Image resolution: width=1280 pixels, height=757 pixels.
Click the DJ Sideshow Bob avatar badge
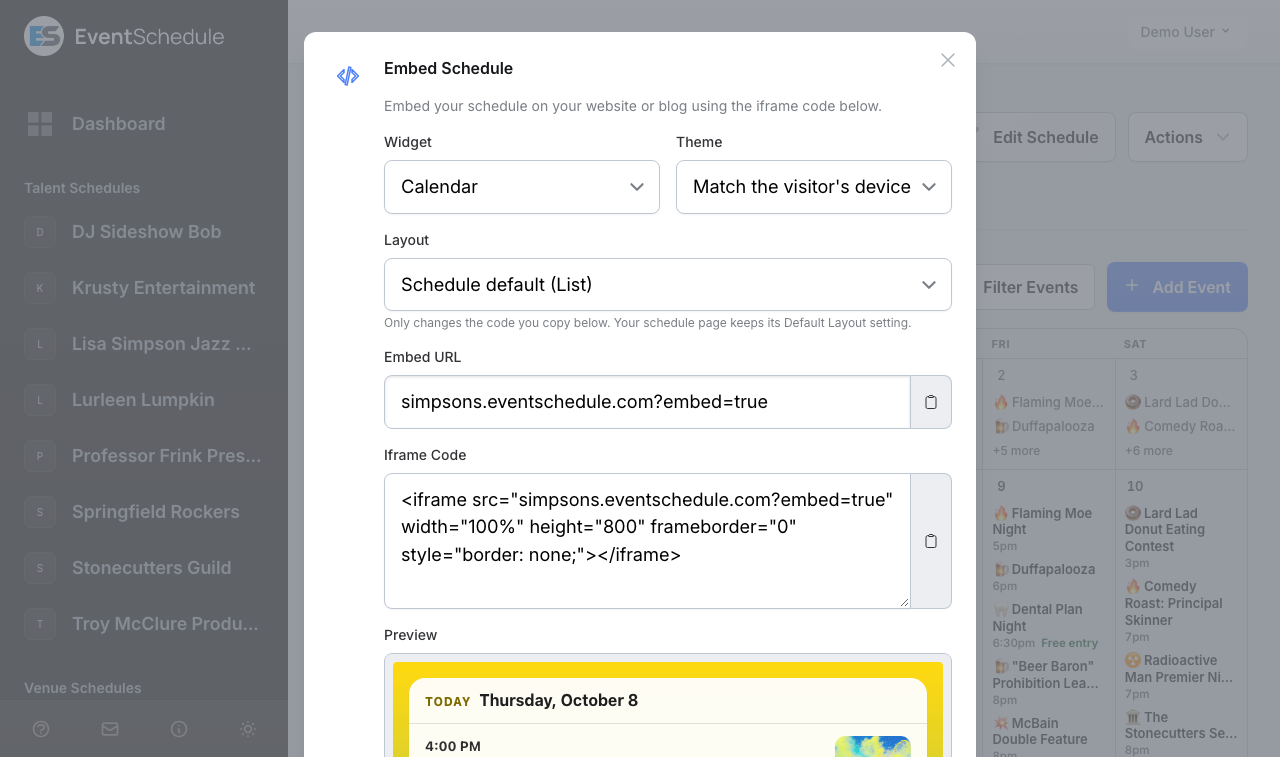coord(40,232)
